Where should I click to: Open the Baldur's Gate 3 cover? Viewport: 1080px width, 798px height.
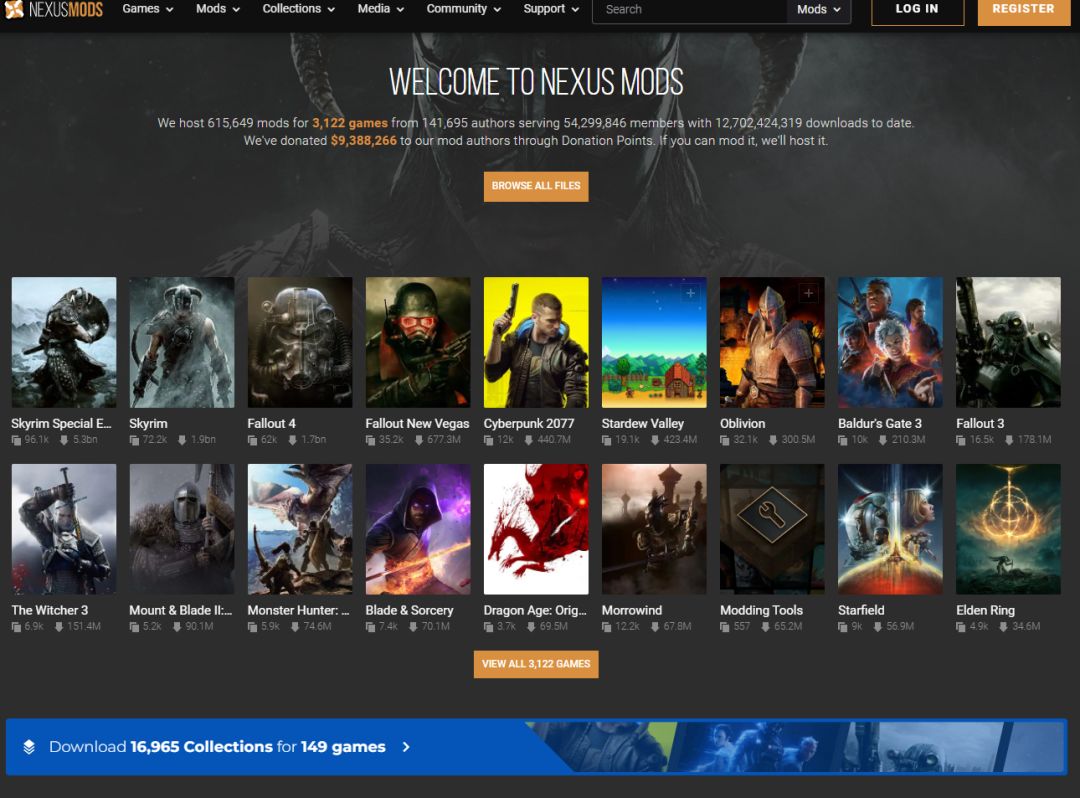point(890,342)
